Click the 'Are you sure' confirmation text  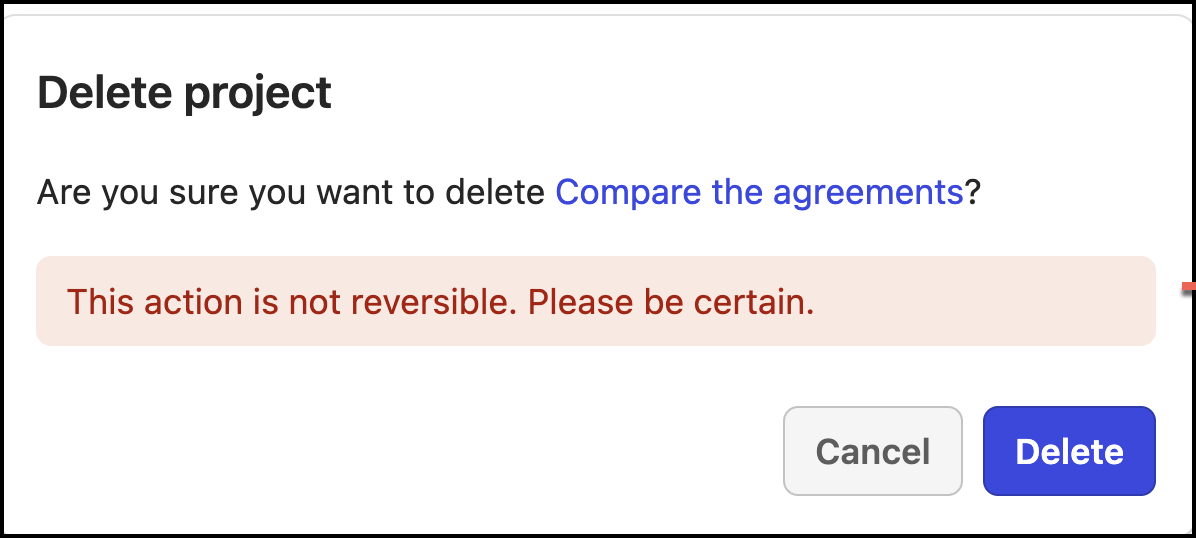(x=294, y=191)
